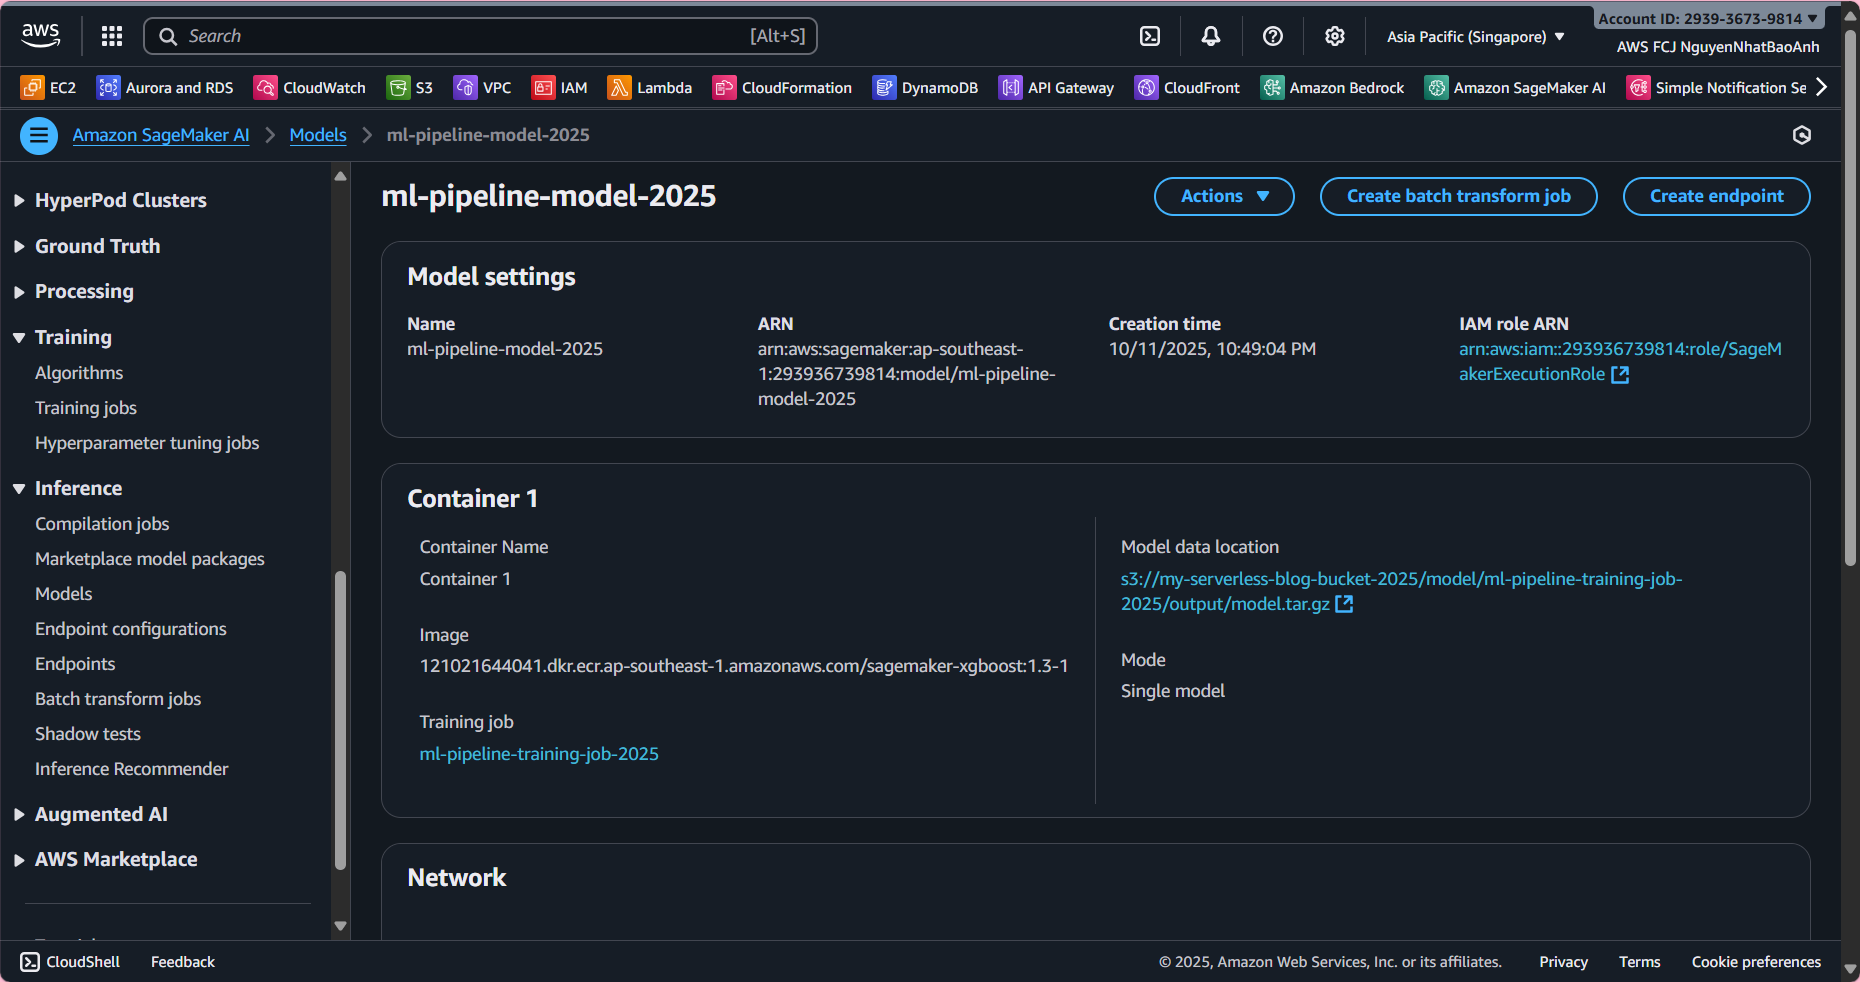
Task: Go to Models in the sidebar
Action: pos(64,594)
